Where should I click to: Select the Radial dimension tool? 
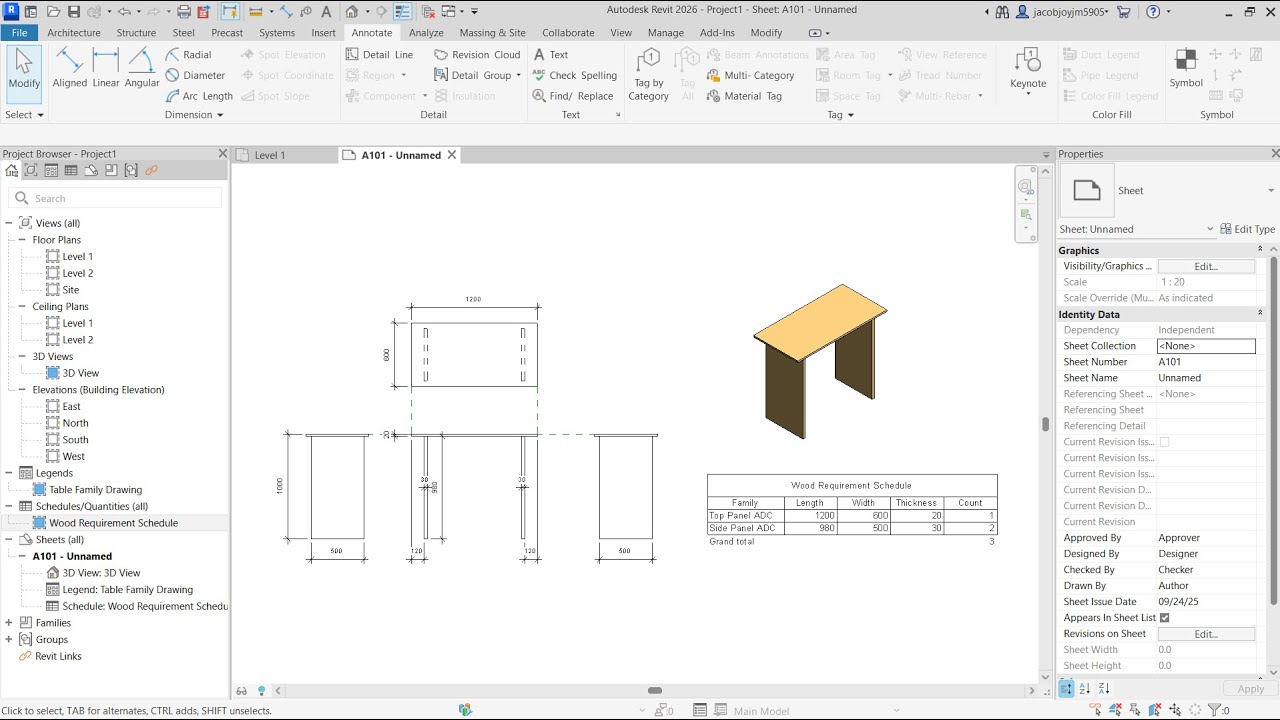189,55
